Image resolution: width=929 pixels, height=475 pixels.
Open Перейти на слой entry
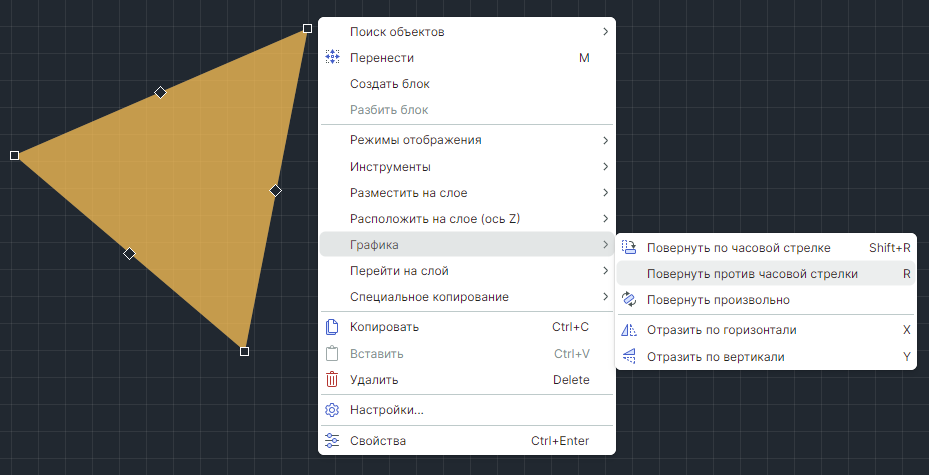(x=467, y=271)
